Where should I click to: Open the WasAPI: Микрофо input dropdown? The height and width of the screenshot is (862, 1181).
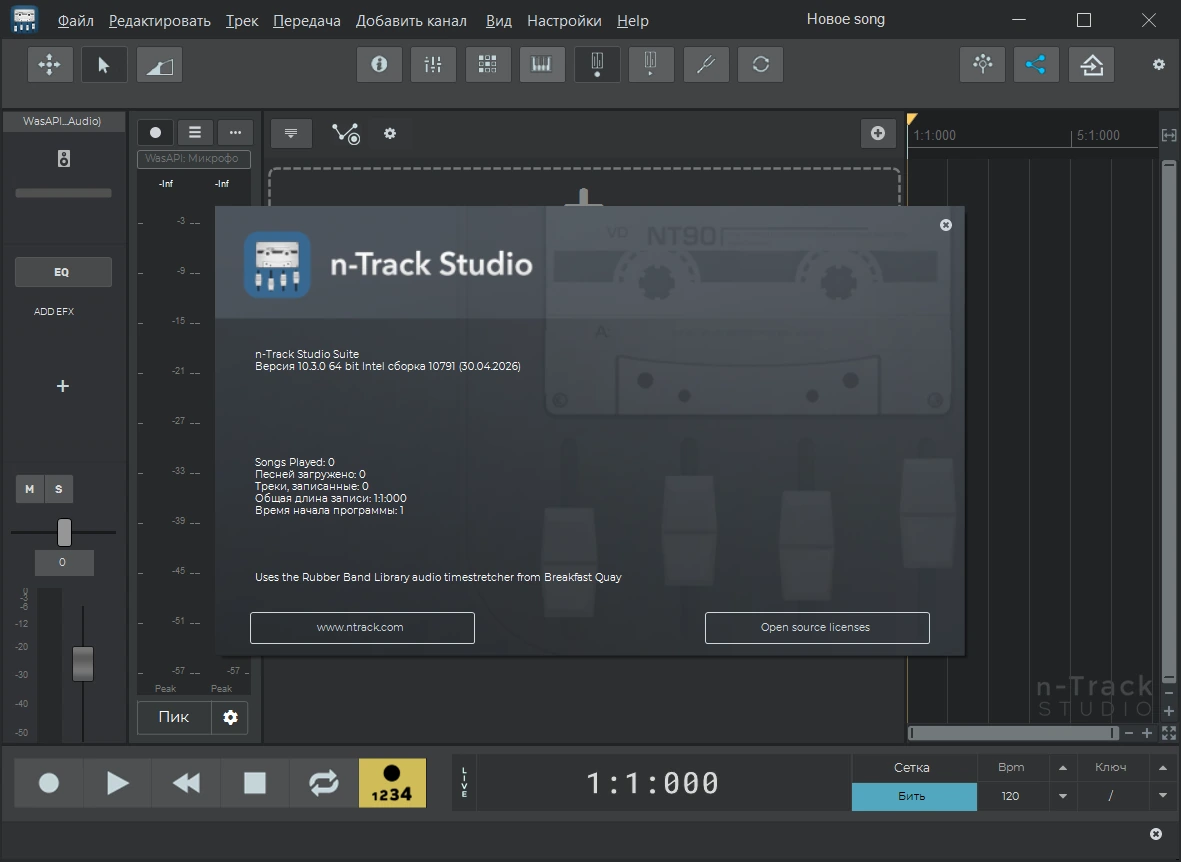pos(194,158)
